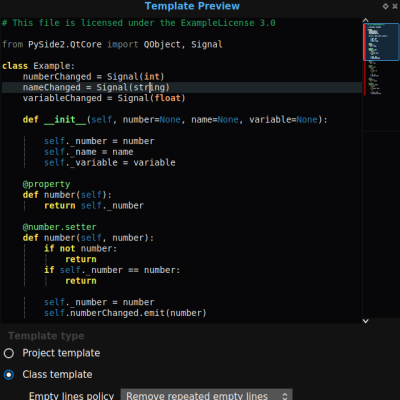The image size is (400, 400).
Task: Float the Template Preview dock panel
Action: coord(385,6)
